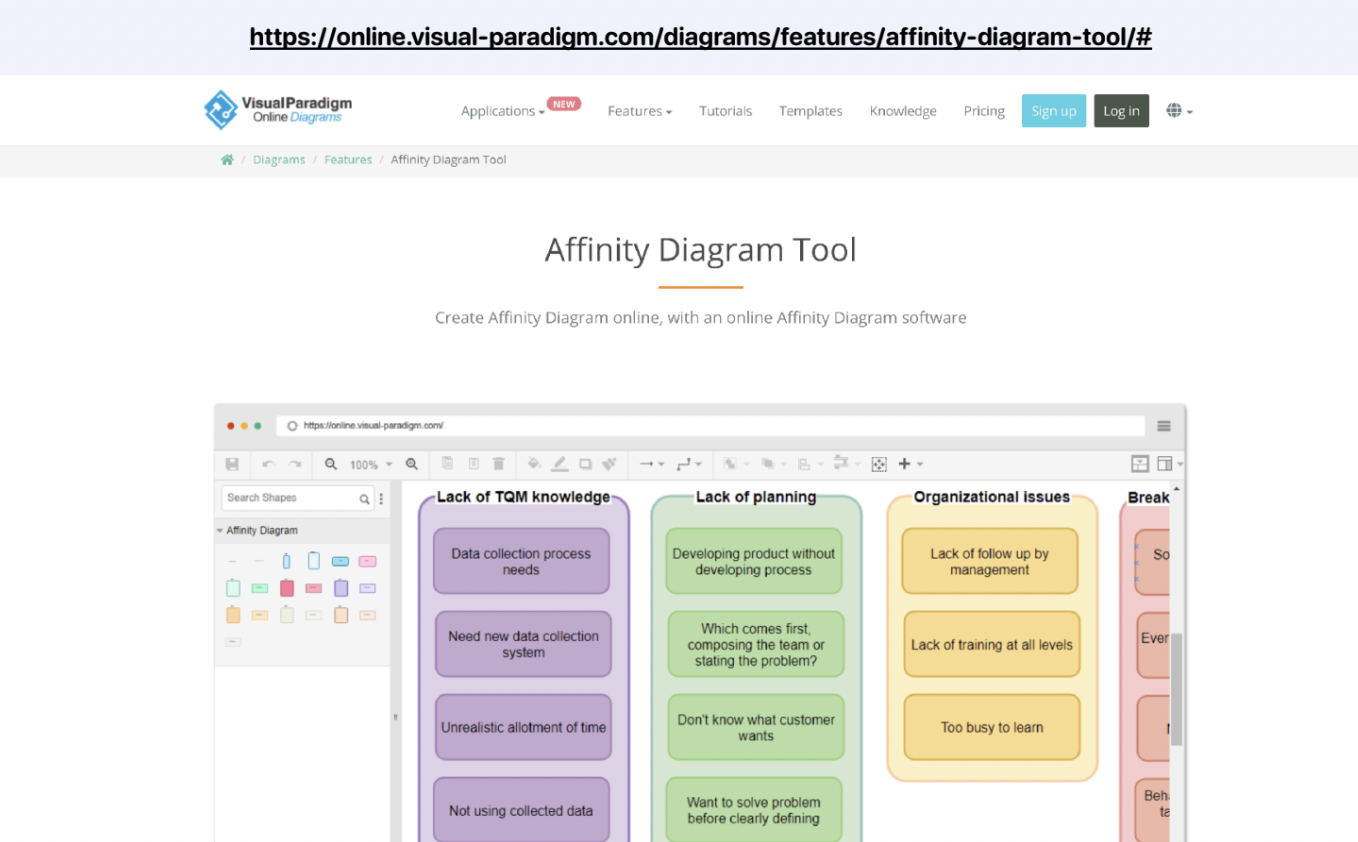
Task: Pick the blue note card shape in palette
Action: pos(340,561)
